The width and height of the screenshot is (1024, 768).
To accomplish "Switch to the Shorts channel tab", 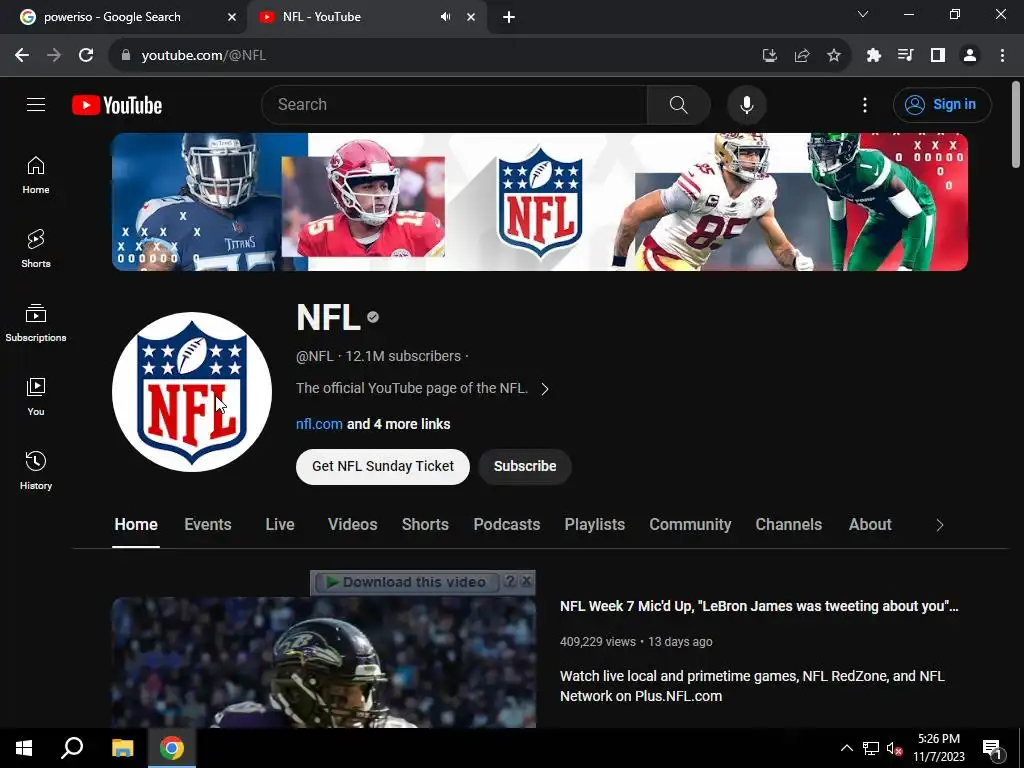I will coord(425,524).
